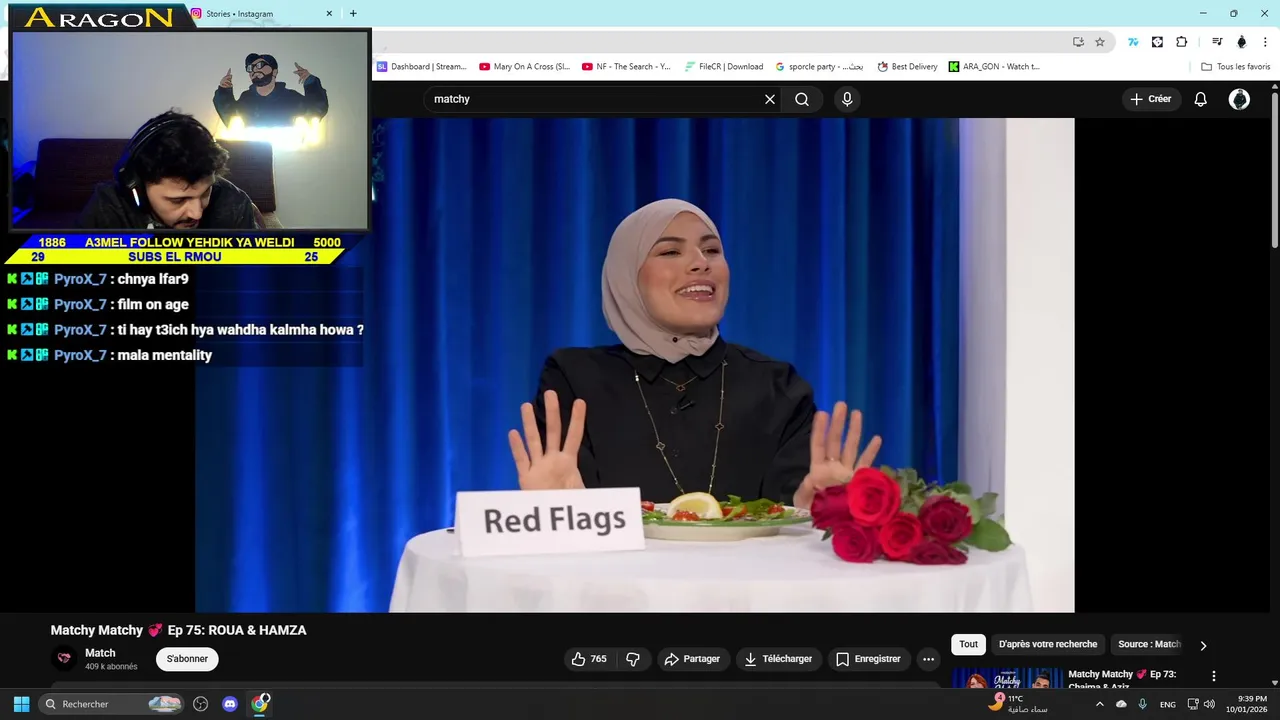Expand the Tous les favoris folder
This screenshot has width=1280, height=720.
pyautogui.click(x=1235, y=67)
